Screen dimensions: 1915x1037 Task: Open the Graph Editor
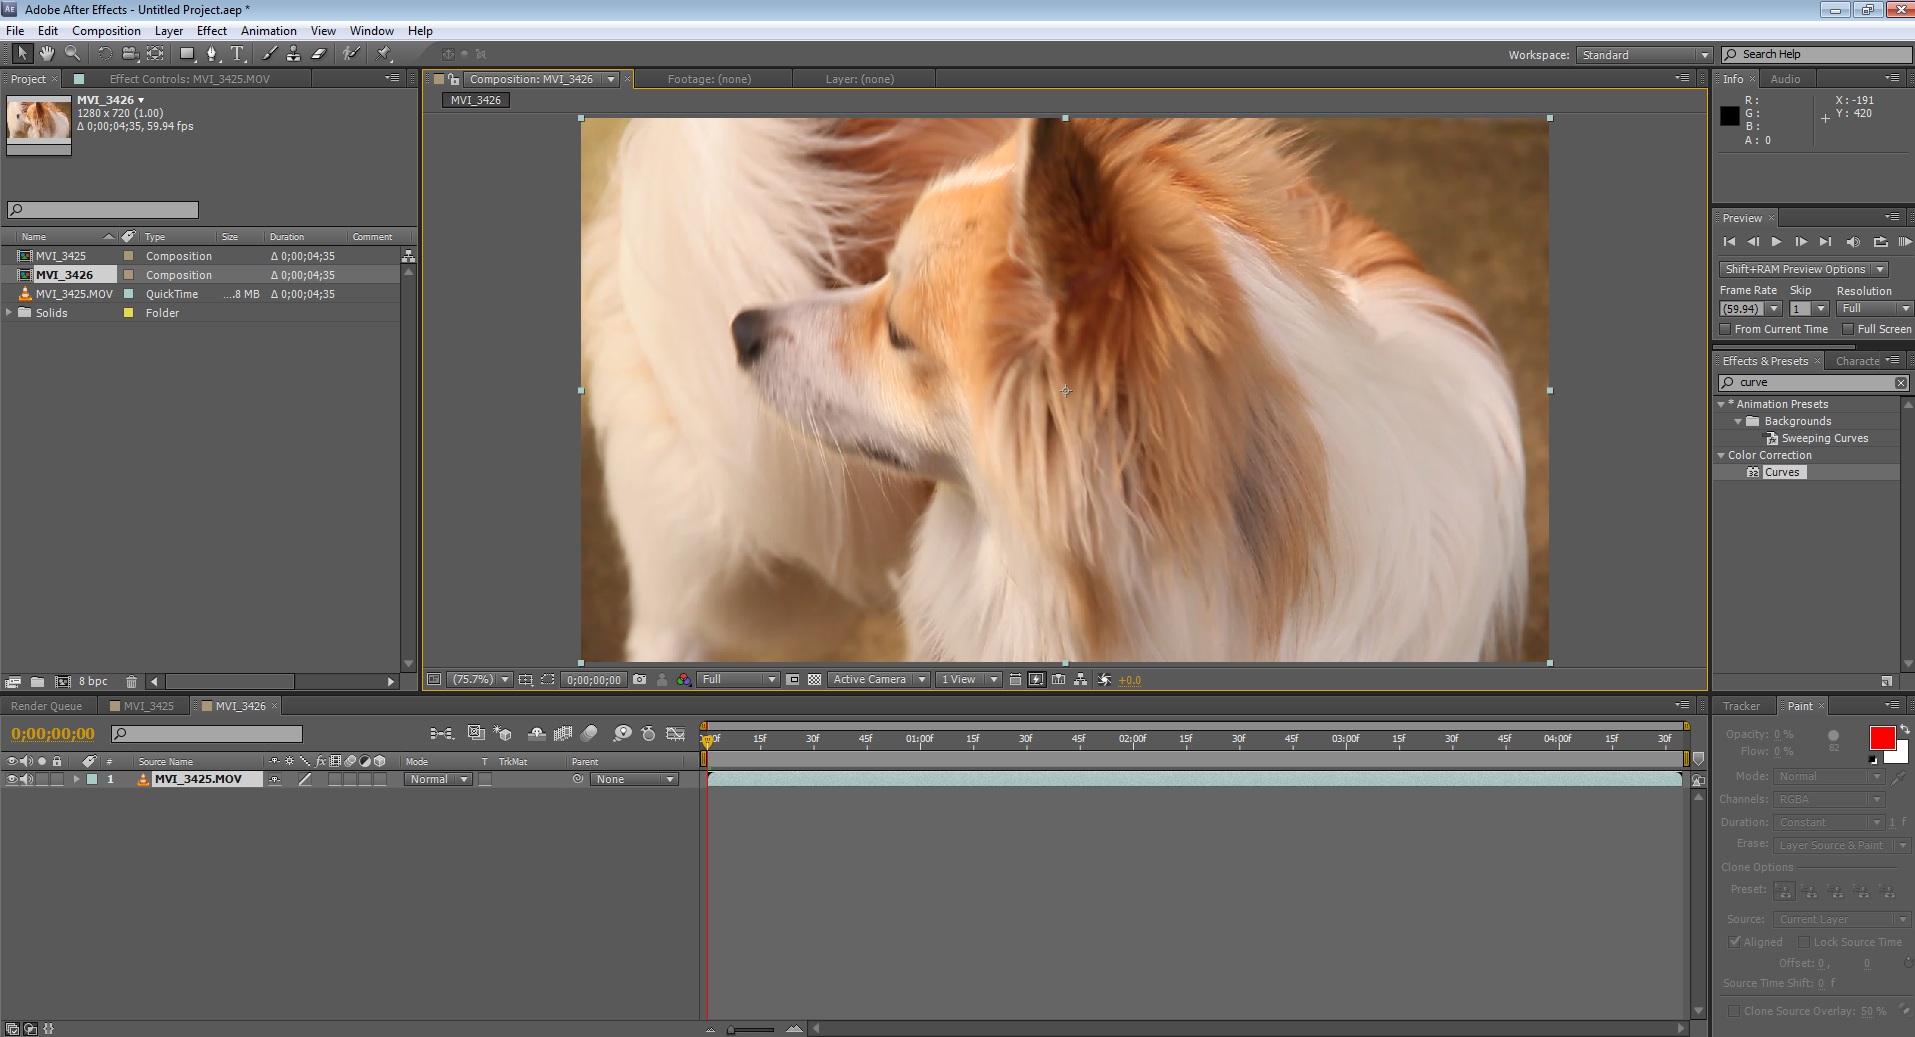(676, 733)
